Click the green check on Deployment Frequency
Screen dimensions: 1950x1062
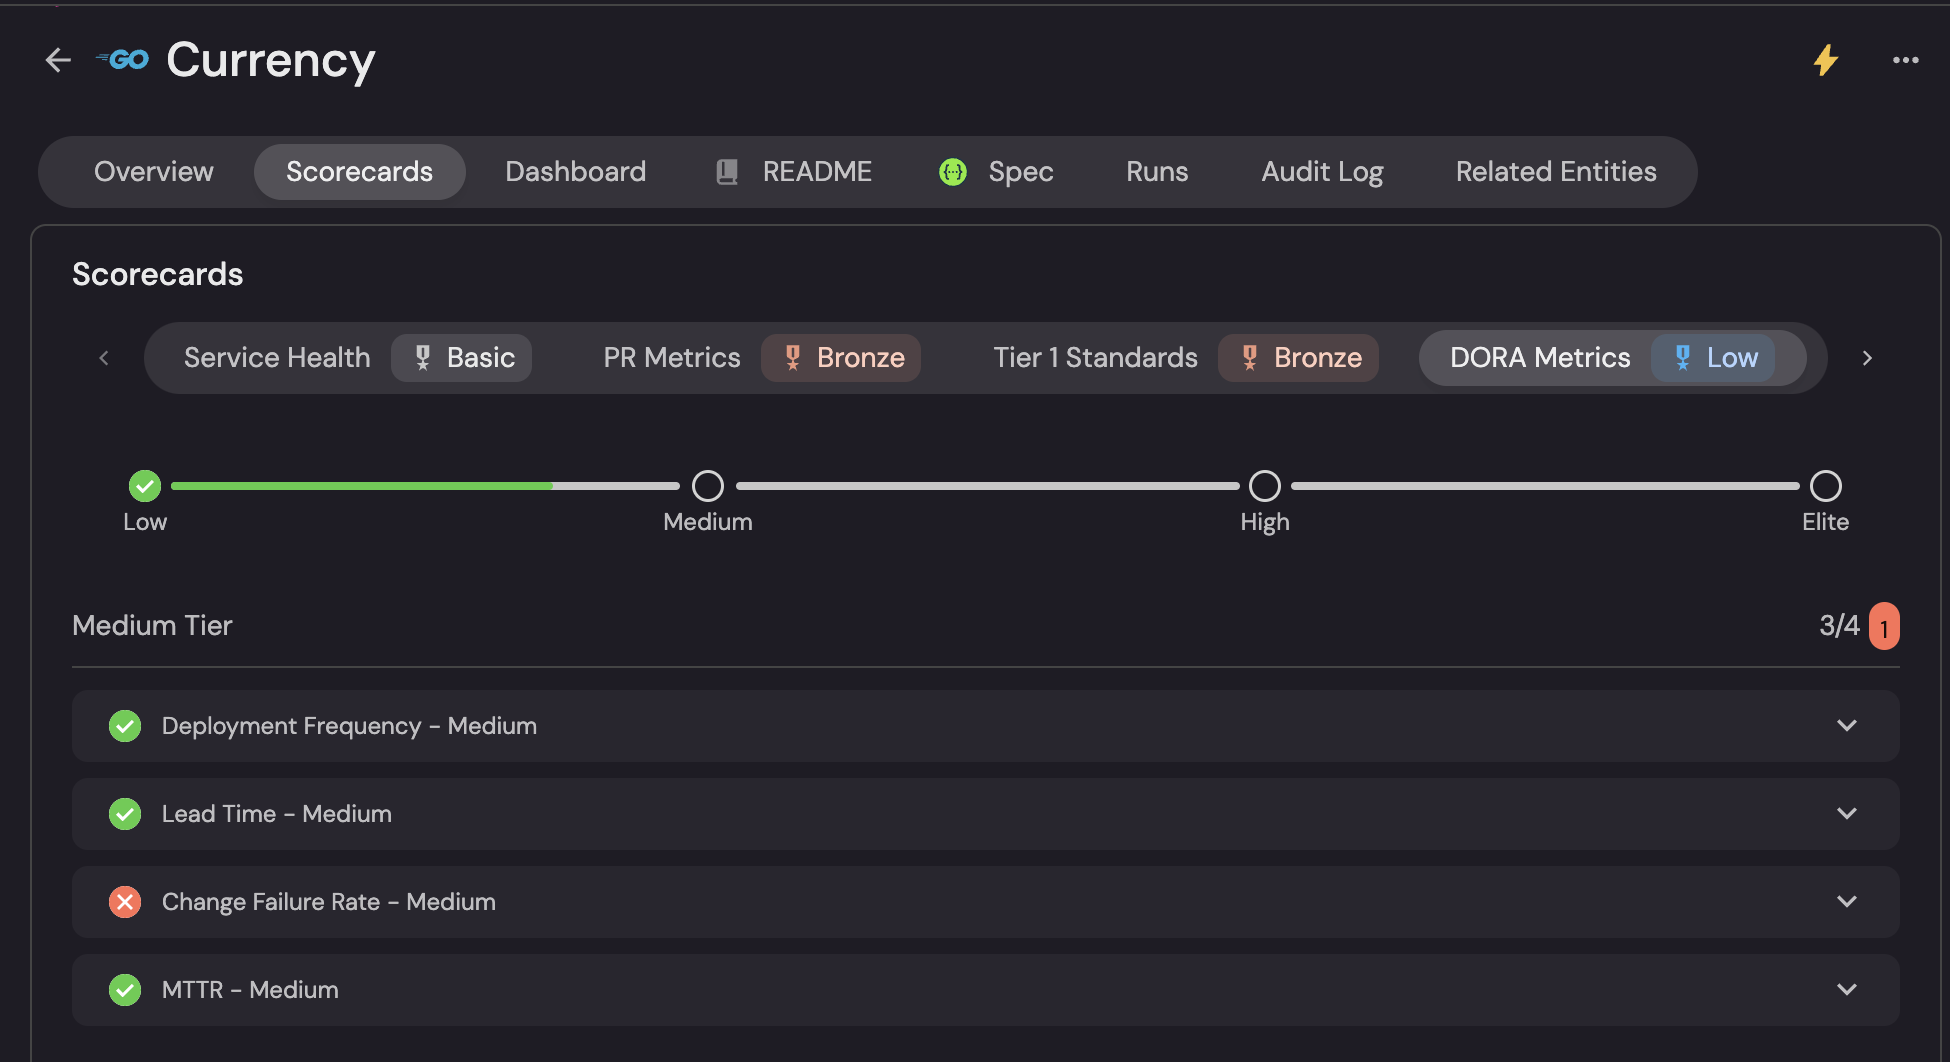125,726
